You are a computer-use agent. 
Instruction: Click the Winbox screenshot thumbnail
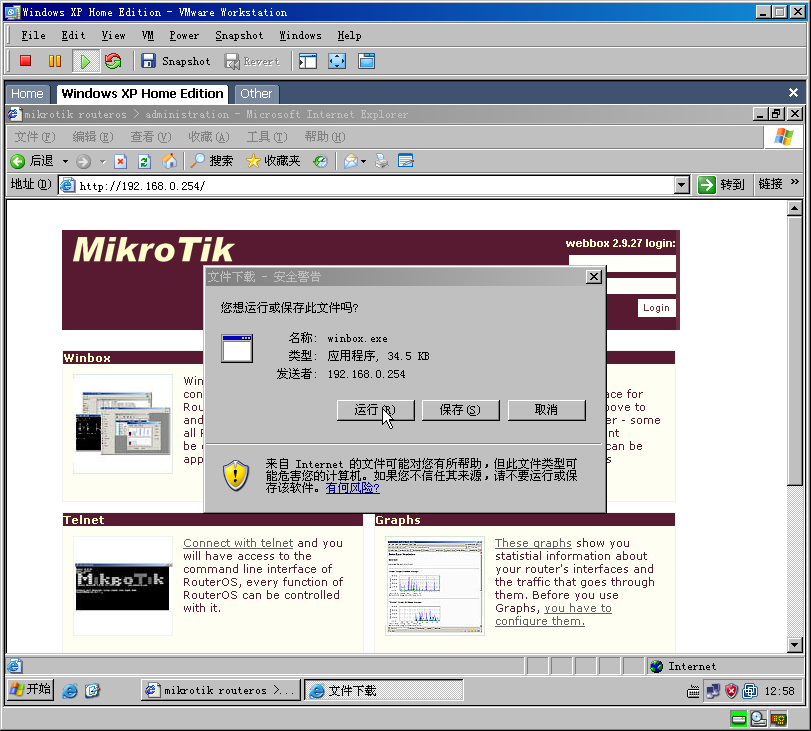point(123,423)
